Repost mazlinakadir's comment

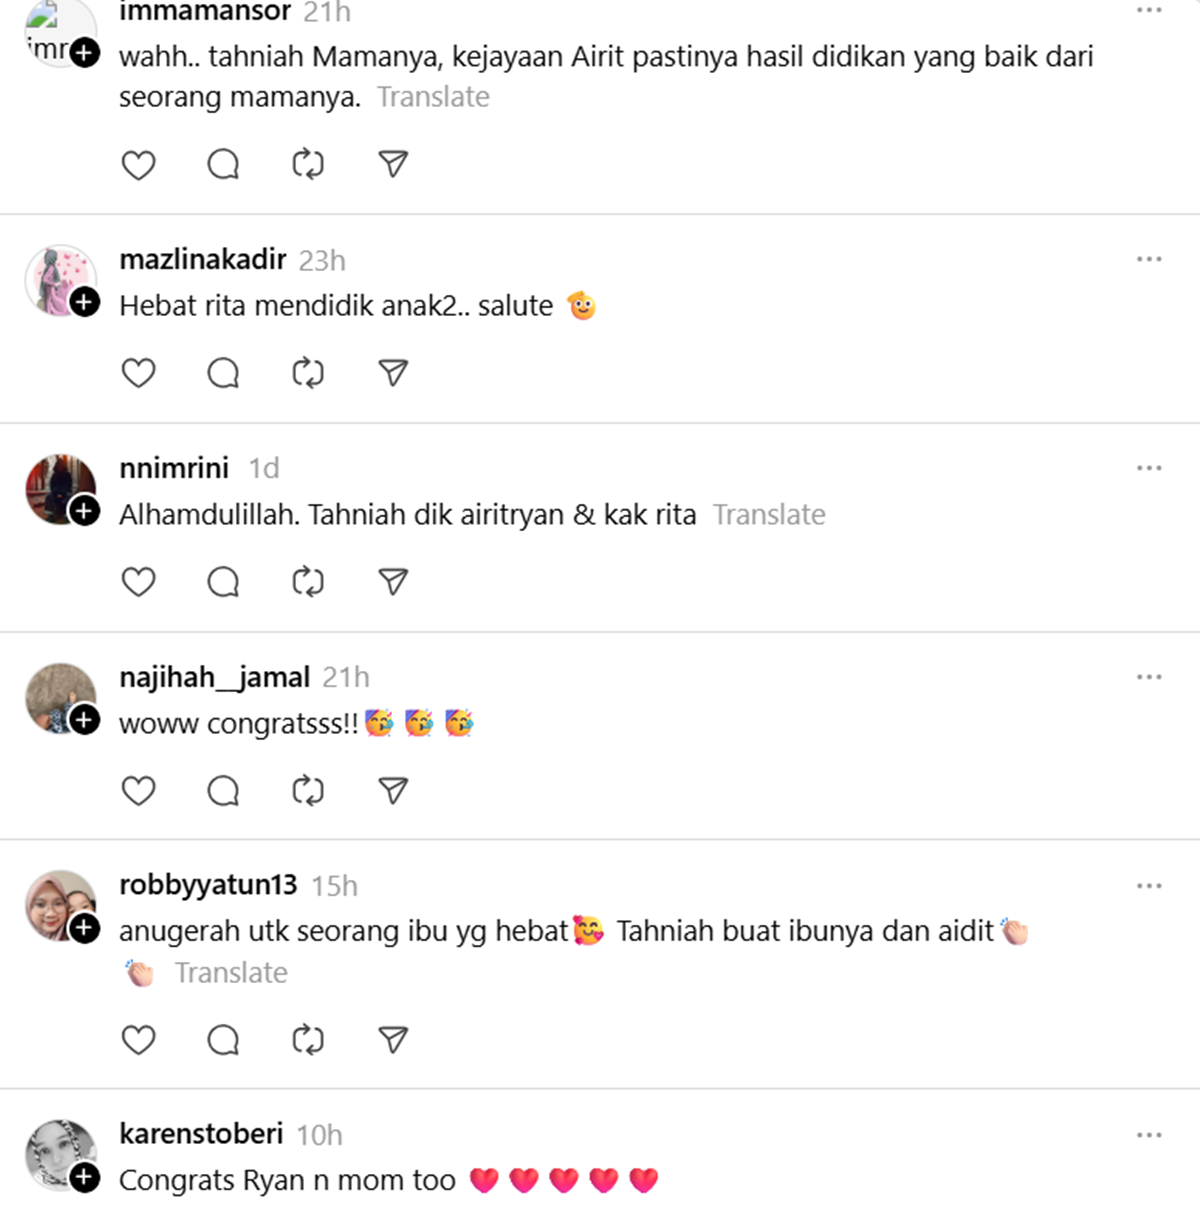pyautogui.click(x=308, y=373)
